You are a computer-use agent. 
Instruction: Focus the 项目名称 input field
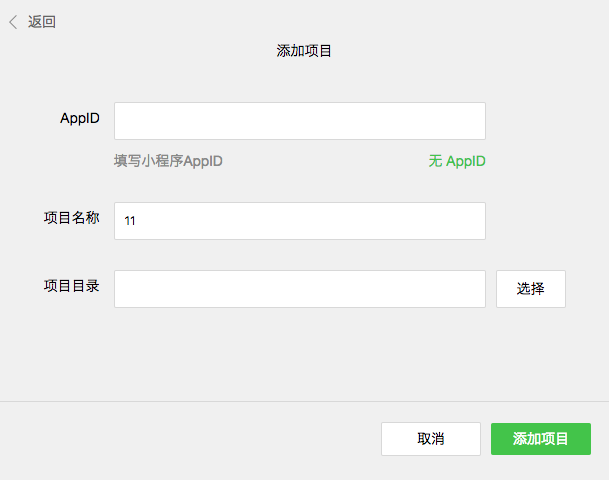click(299, 221)
